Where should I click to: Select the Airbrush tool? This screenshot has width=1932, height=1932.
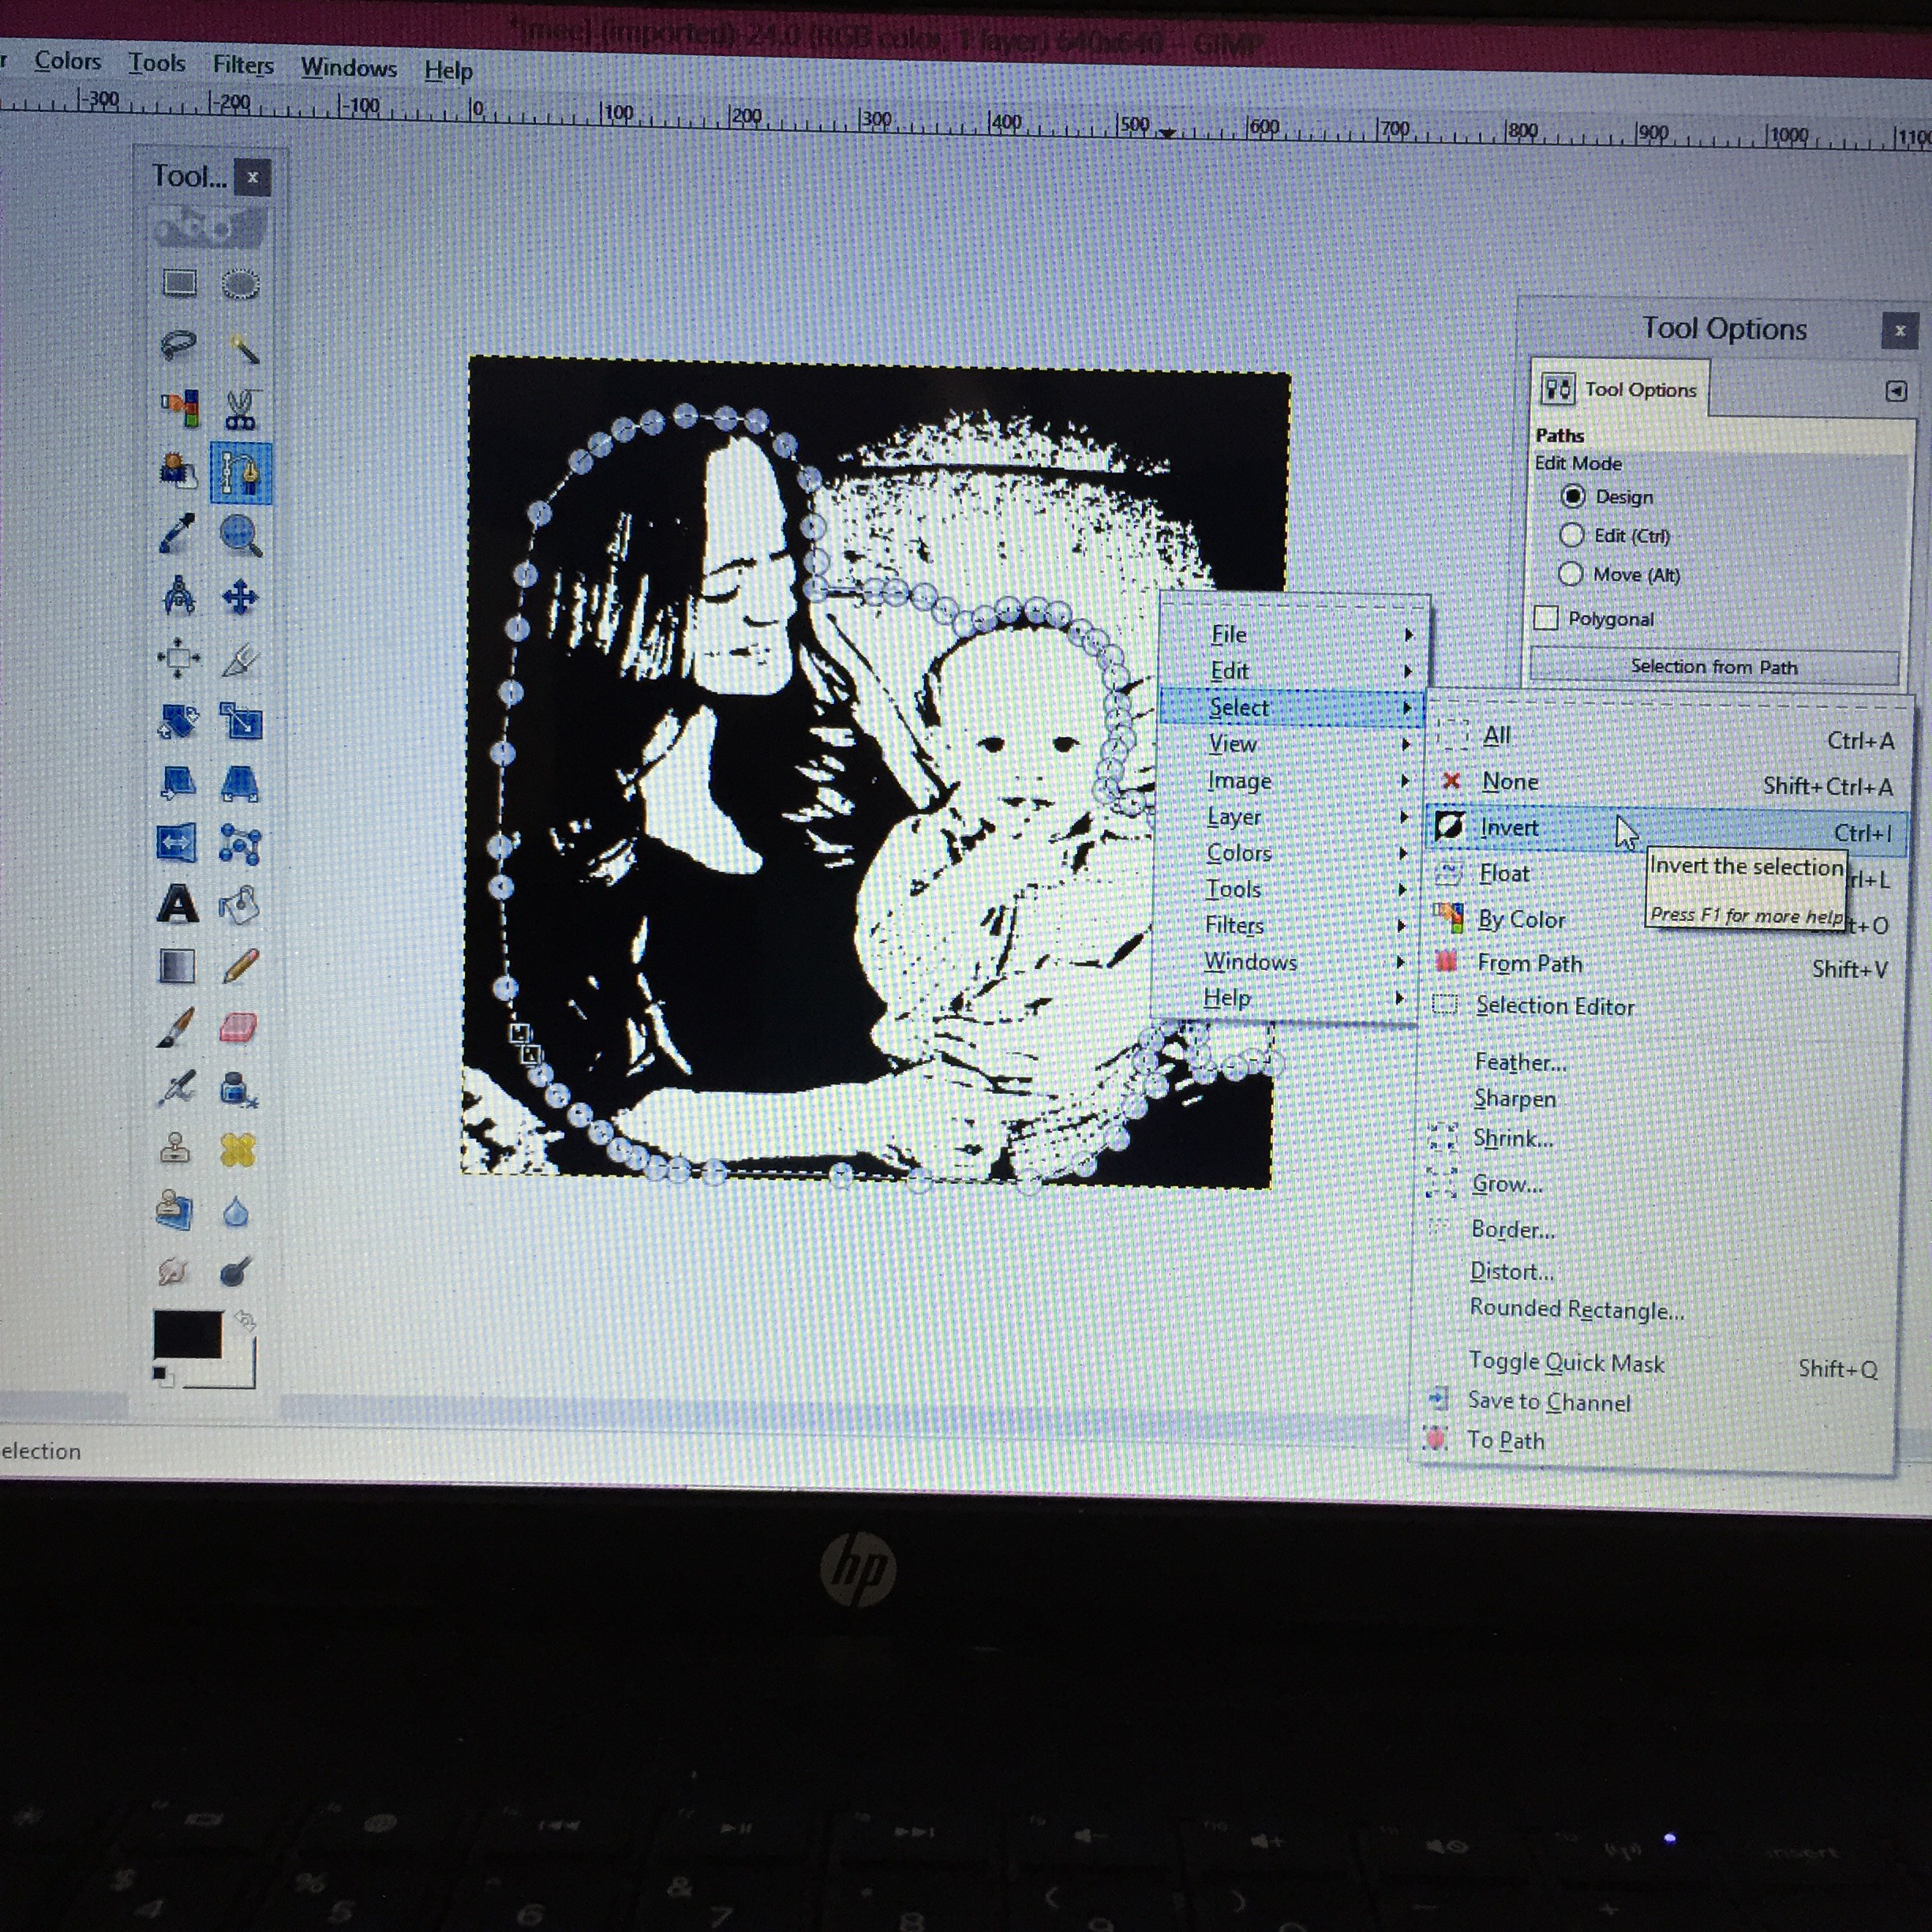pos(177,1088)
